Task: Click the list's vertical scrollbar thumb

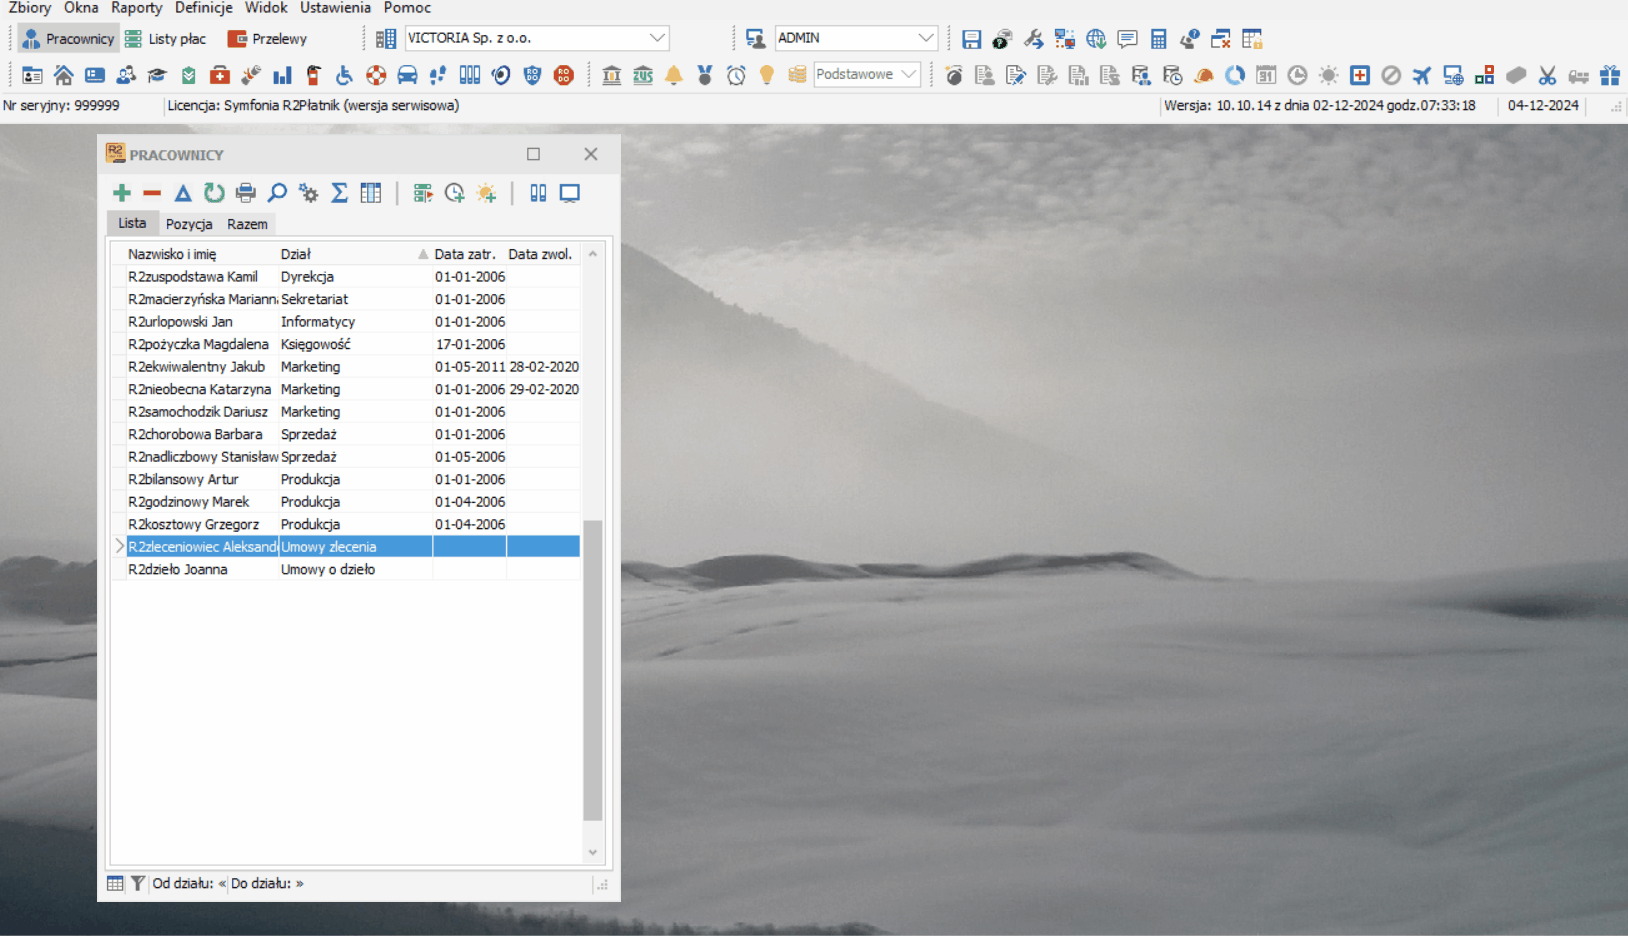Action: [593, 670]
